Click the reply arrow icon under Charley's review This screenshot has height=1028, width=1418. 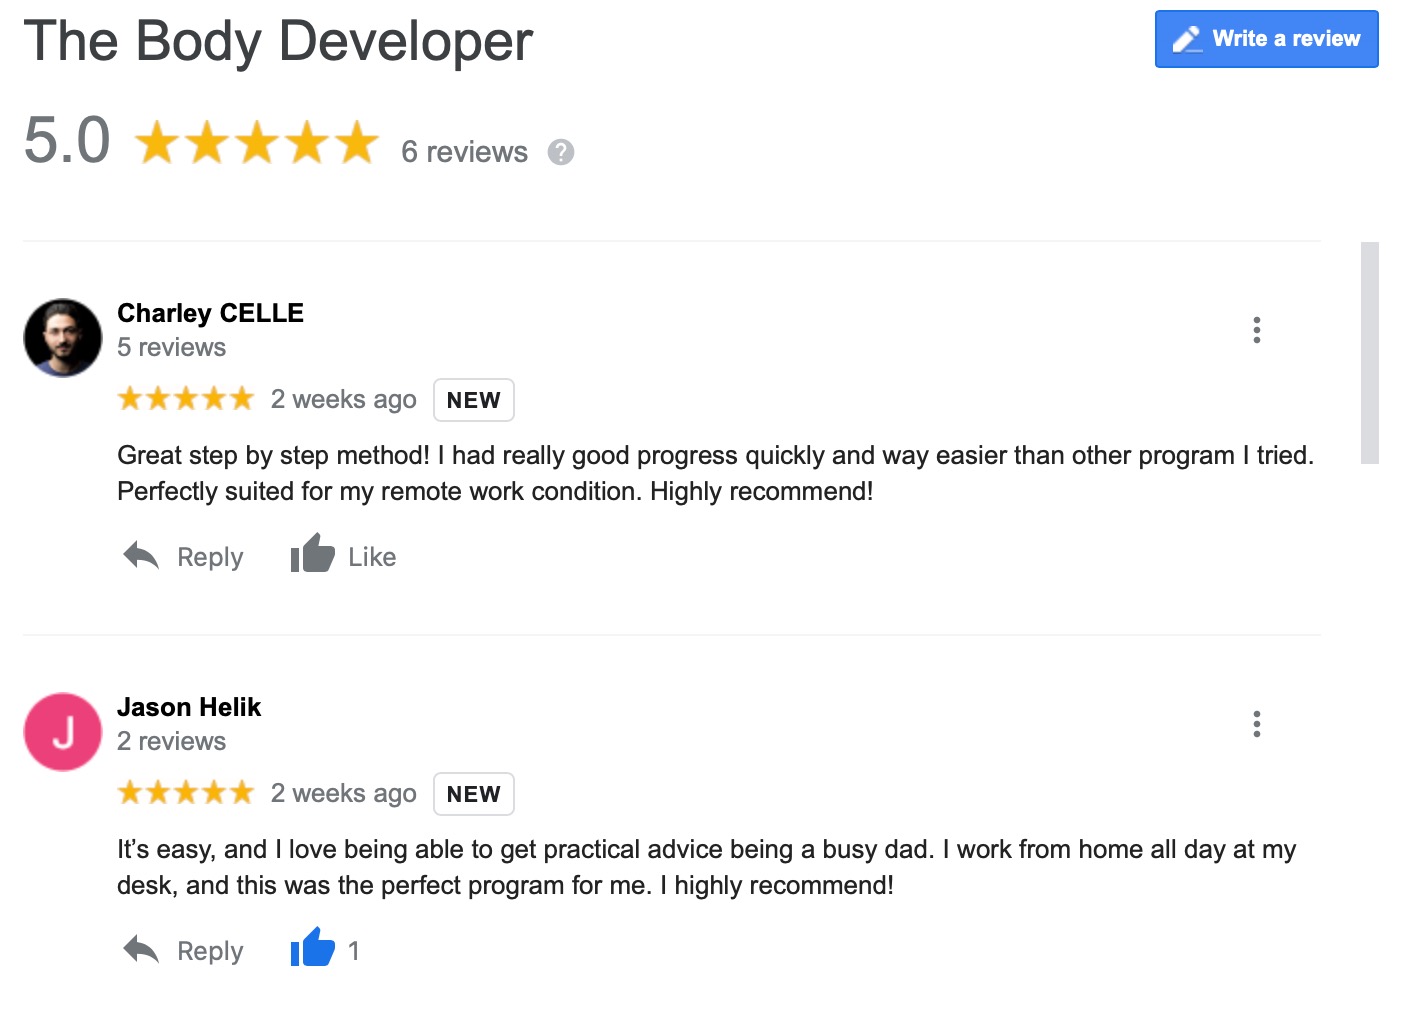[141, 556]
